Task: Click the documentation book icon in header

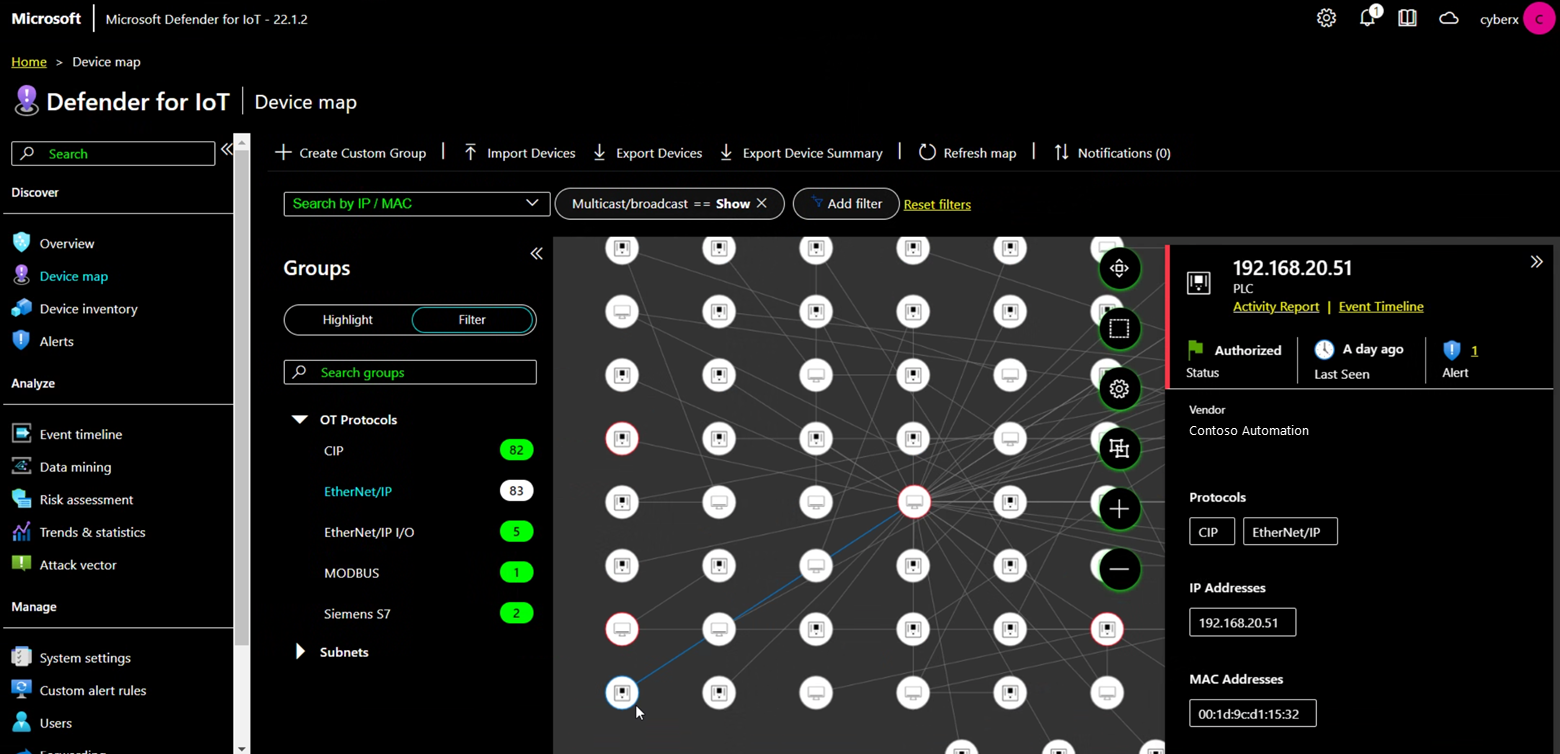Action: 1407,18
